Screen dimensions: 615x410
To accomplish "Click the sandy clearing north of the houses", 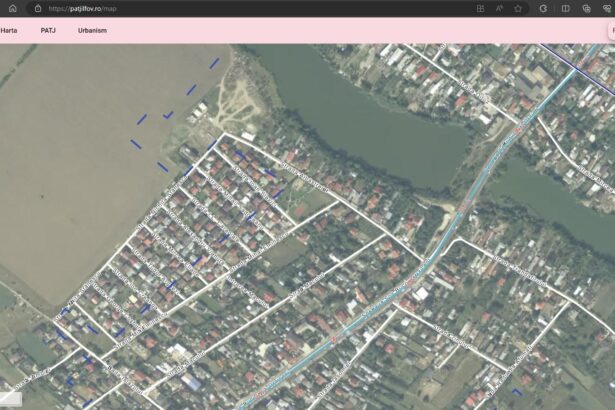I will 238,98.
